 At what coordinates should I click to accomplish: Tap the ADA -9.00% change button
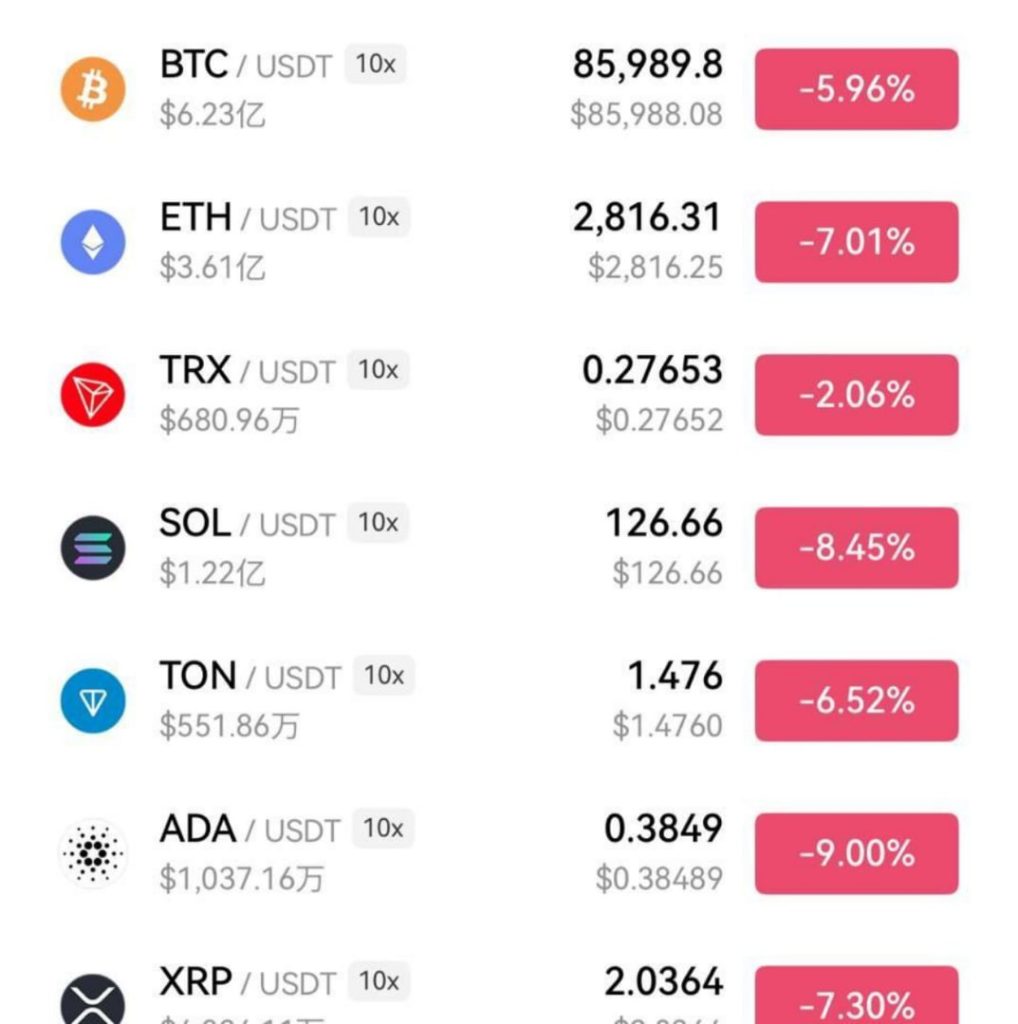click(x=856, y=853)
